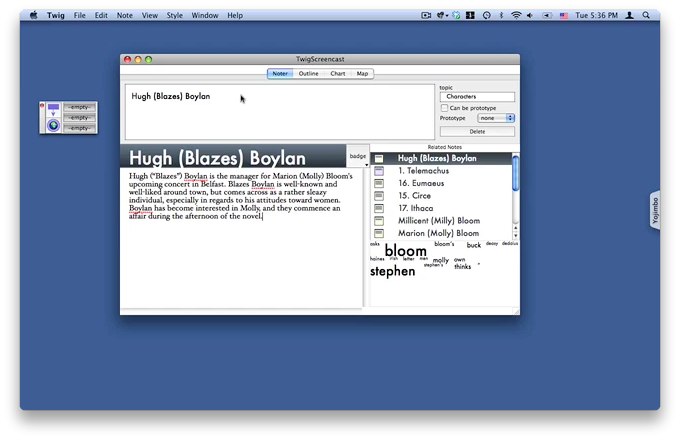Click the selected Hugh (Blazes) Boylan note icon
The width and height of the screenshot is (680, 440).
pos(379,158)
